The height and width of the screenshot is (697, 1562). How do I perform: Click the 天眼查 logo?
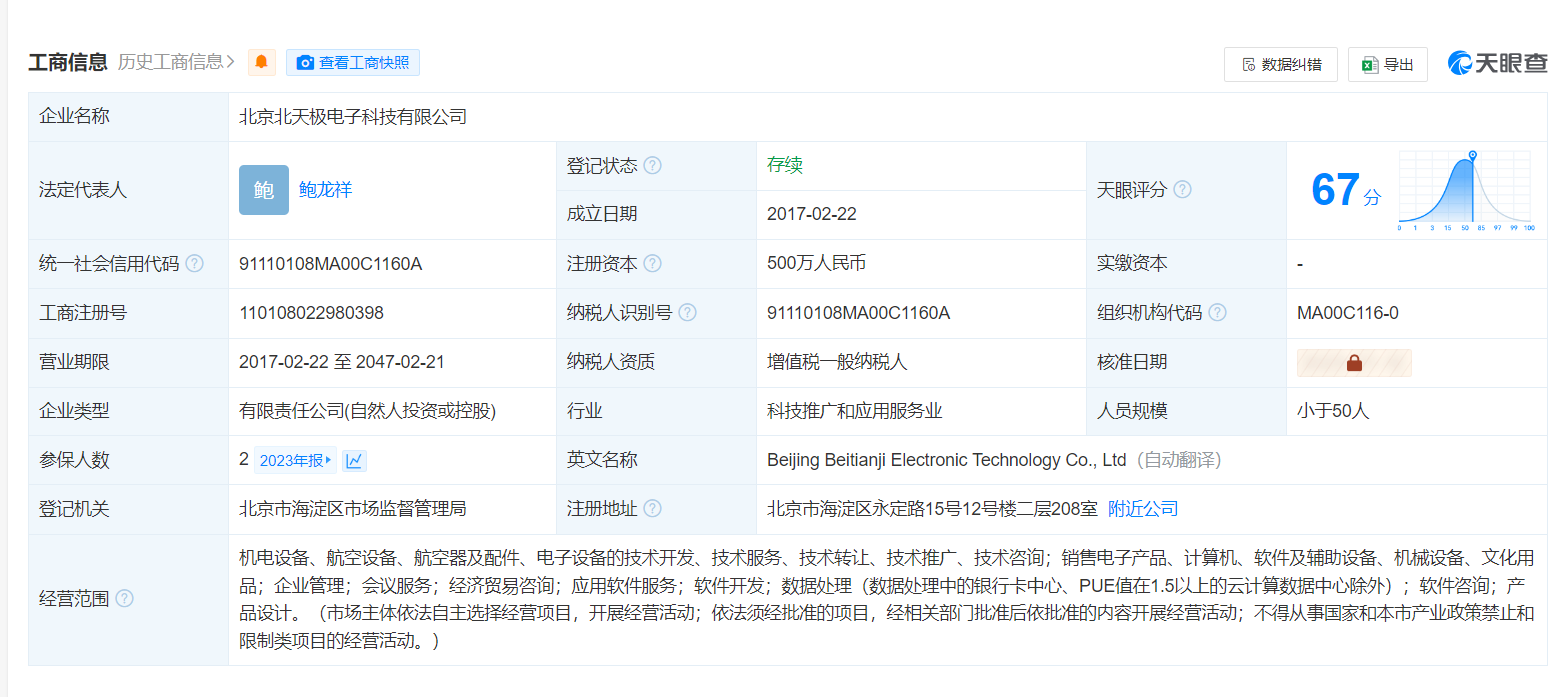pos(1497,63)
